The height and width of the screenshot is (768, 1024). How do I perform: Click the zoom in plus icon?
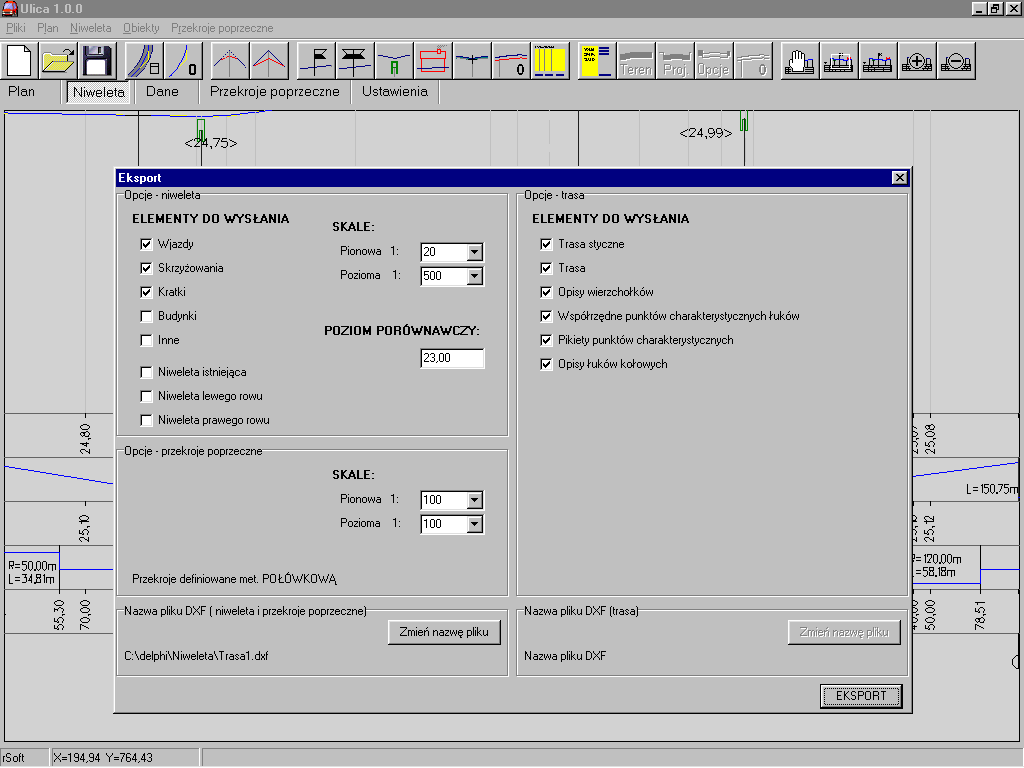917,61
